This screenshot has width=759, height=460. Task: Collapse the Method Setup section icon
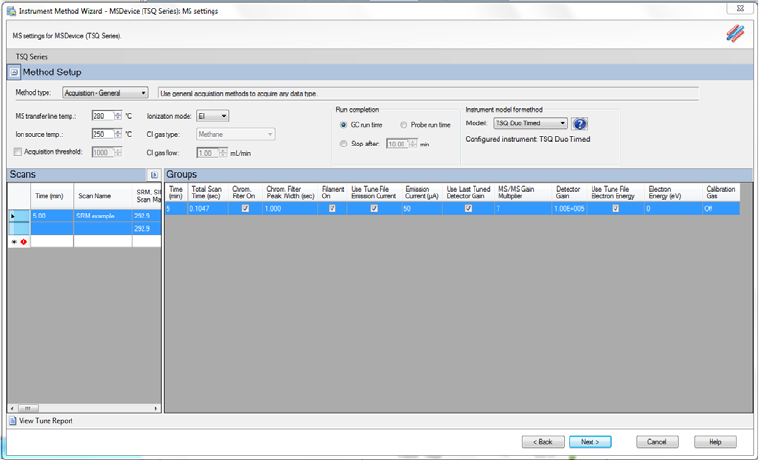coord(14,73)
